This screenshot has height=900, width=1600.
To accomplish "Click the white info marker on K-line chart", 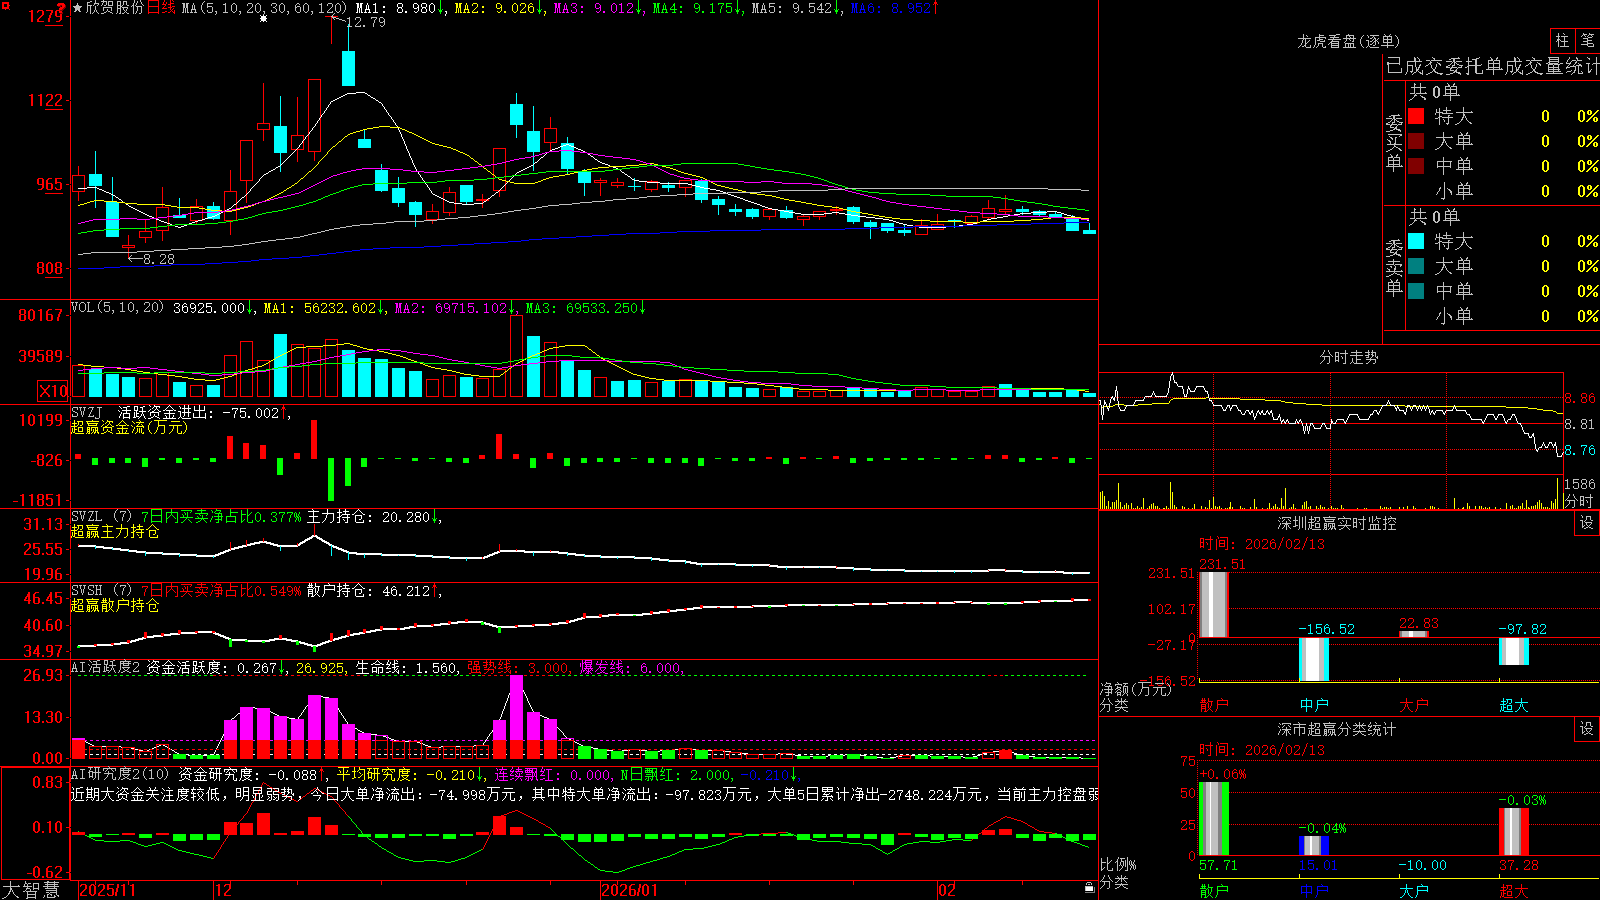I will click(263, 18).
